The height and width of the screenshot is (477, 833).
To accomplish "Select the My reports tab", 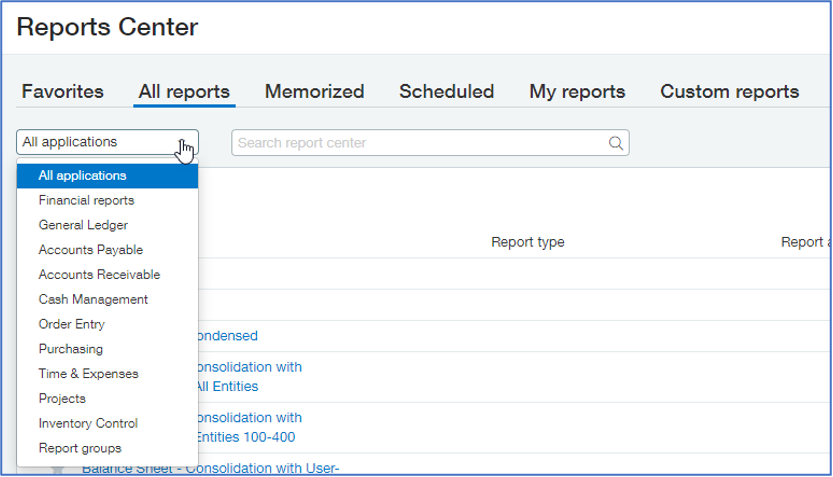I will [x=577, y=92].
